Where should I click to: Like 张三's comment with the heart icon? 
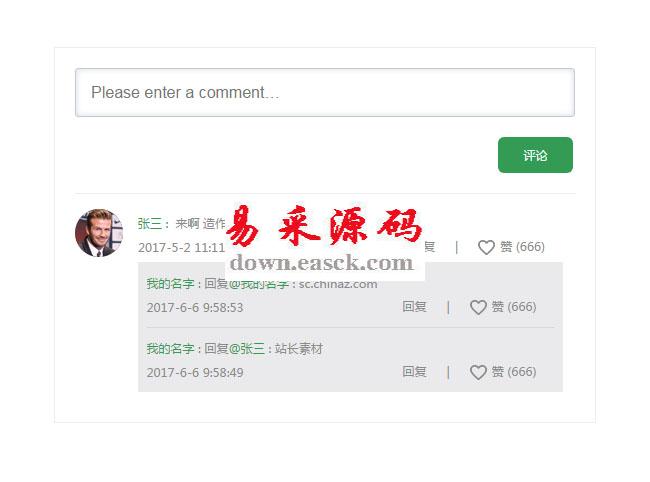click(486, 247)
